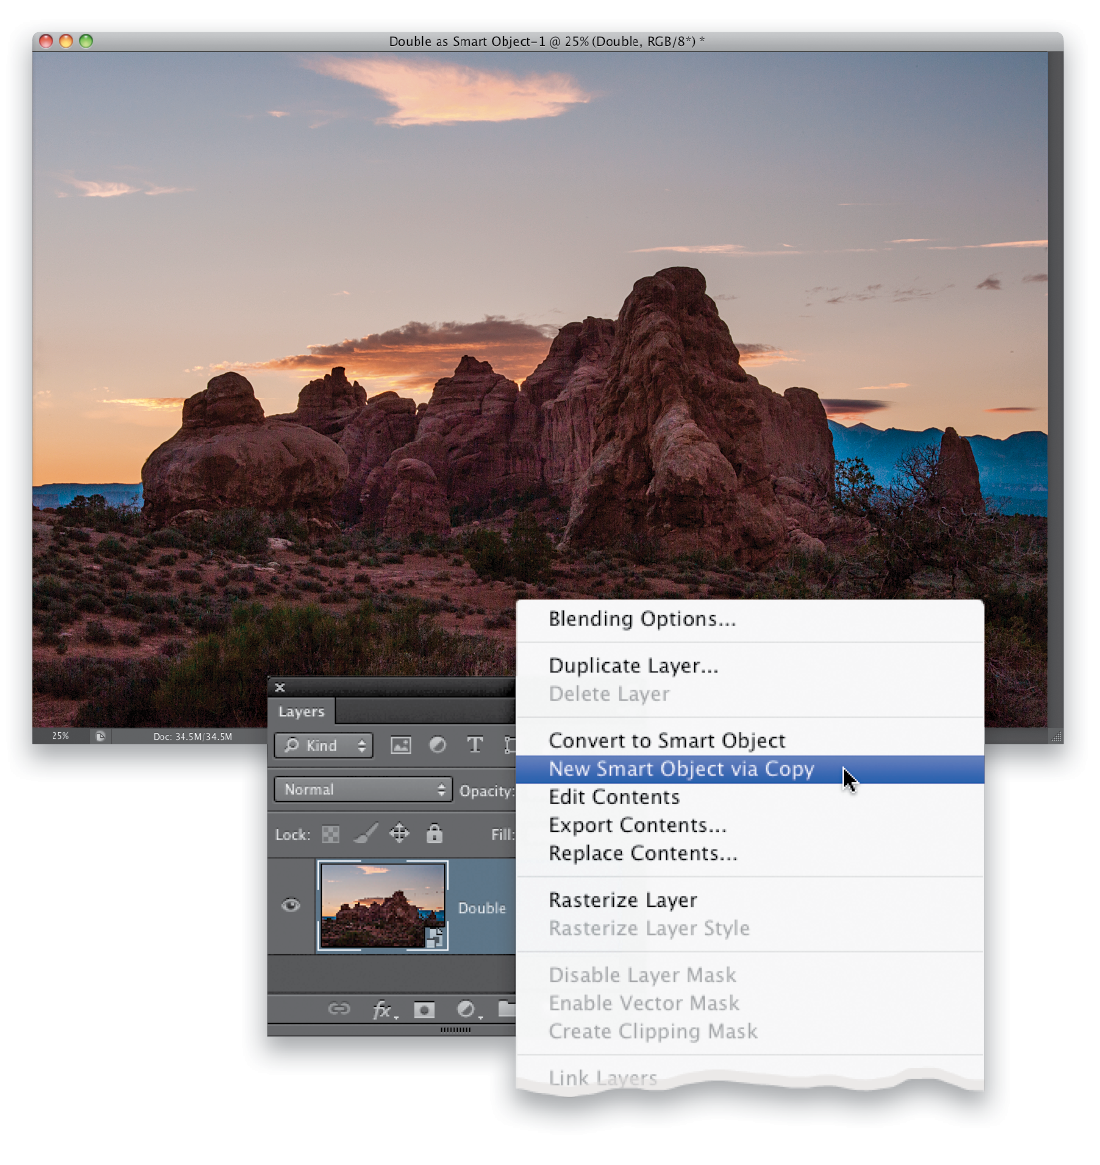Switch to the Layers tab
Viewport: 1100px width, 1165px height.
coord(302,711)
